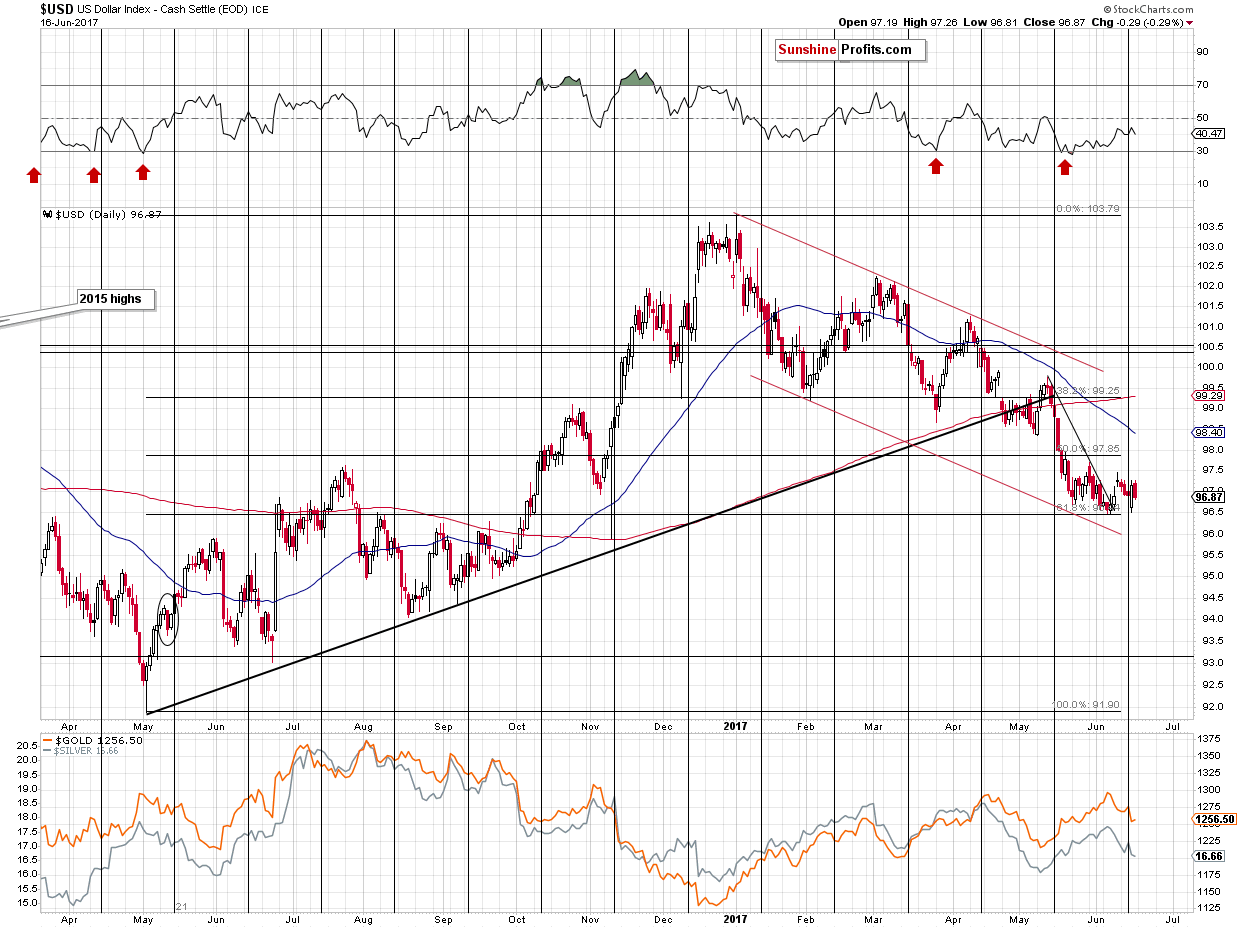Click 'Dec' on the gold panel time axis
1240x928 pixels.
click(x=664, y=917)
